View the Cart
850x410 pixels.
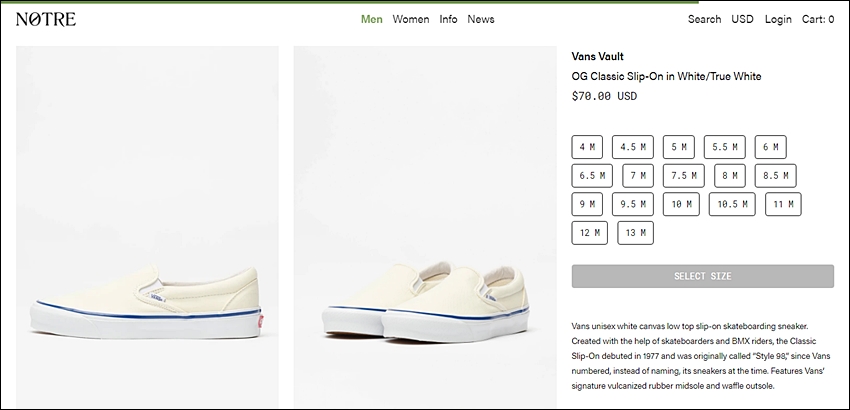tap(817, 19)
